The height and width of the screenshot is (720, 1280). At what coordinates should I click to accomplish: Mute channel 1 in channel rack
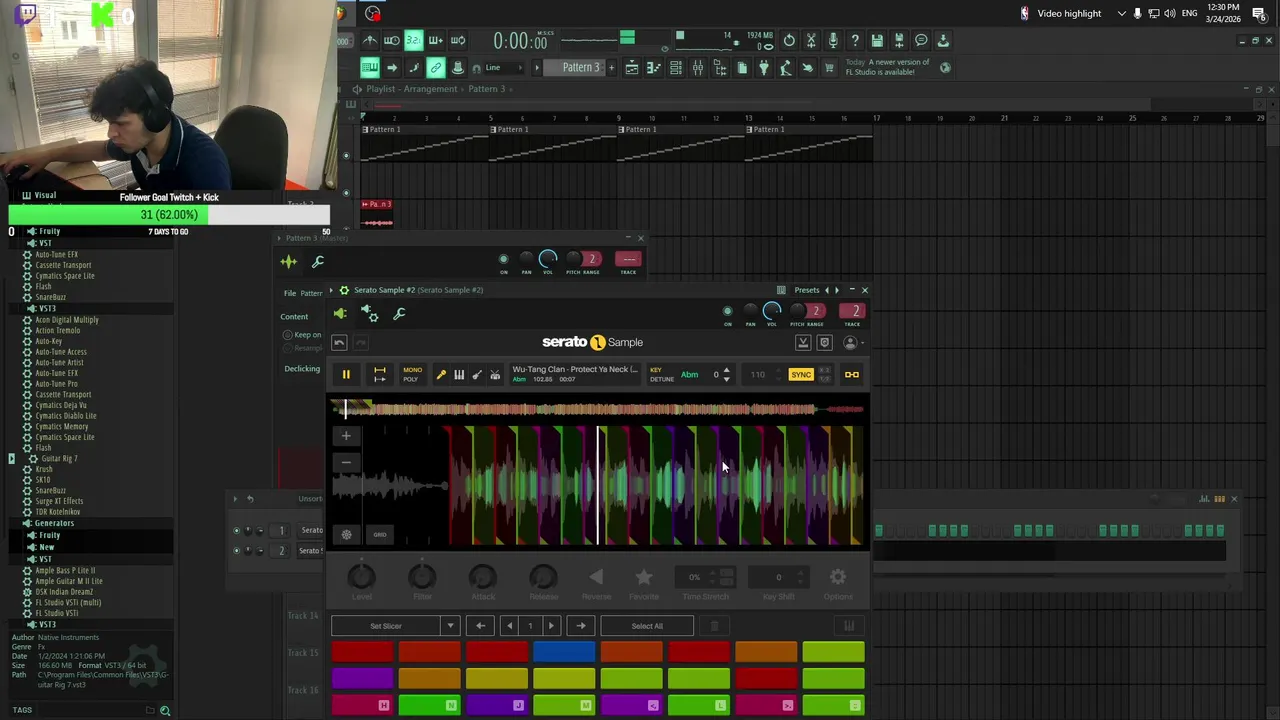[236, 531]
